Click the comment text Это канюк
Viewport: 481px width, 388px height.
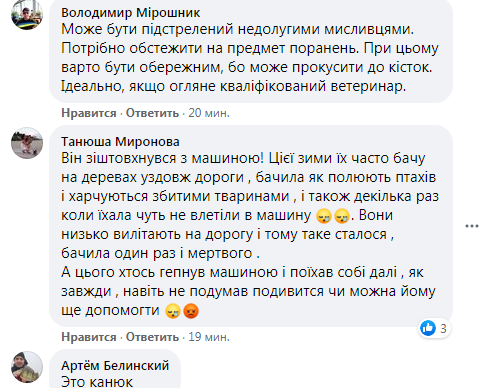tap(97, 382)
